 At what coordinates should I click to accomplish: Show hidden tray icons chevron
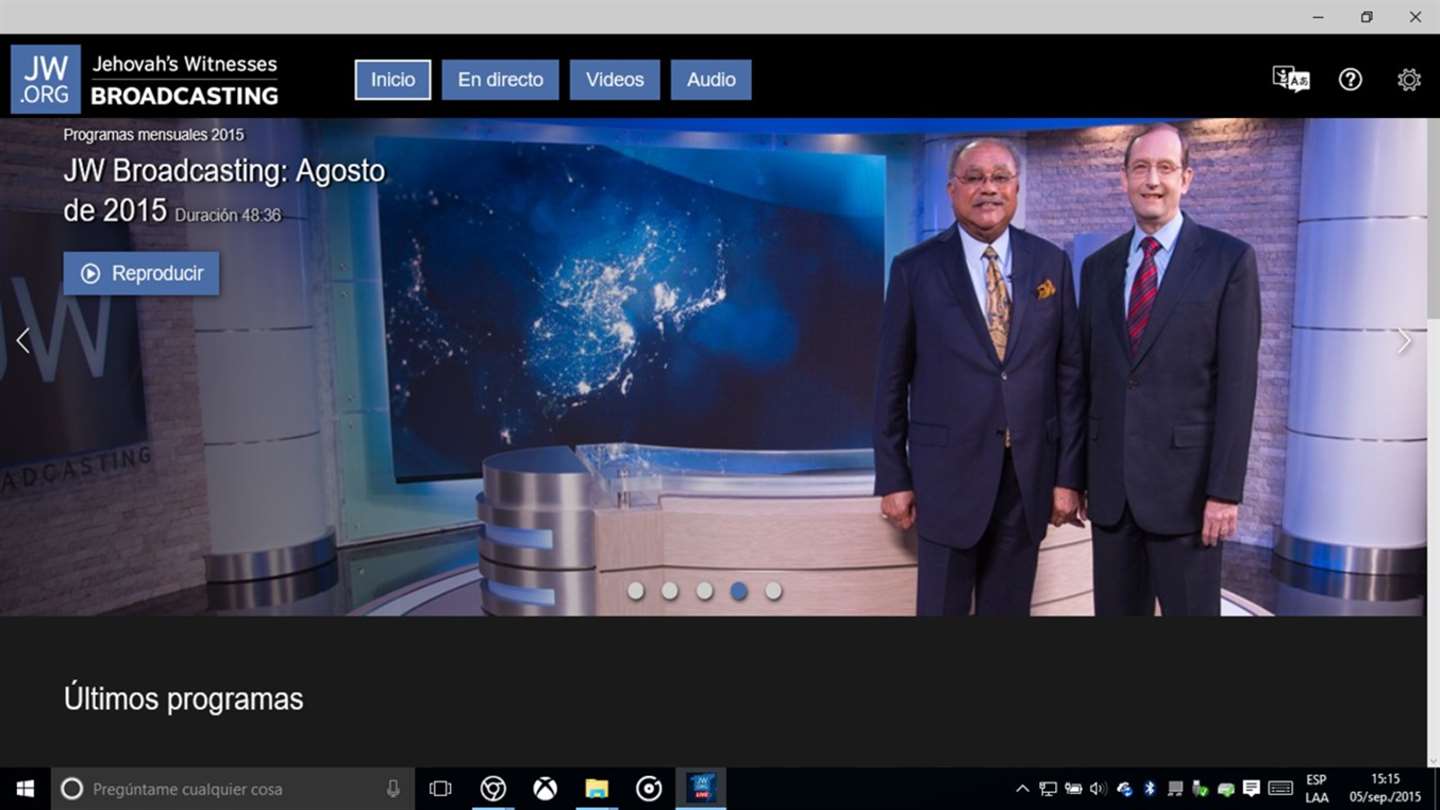(1023, 789)
